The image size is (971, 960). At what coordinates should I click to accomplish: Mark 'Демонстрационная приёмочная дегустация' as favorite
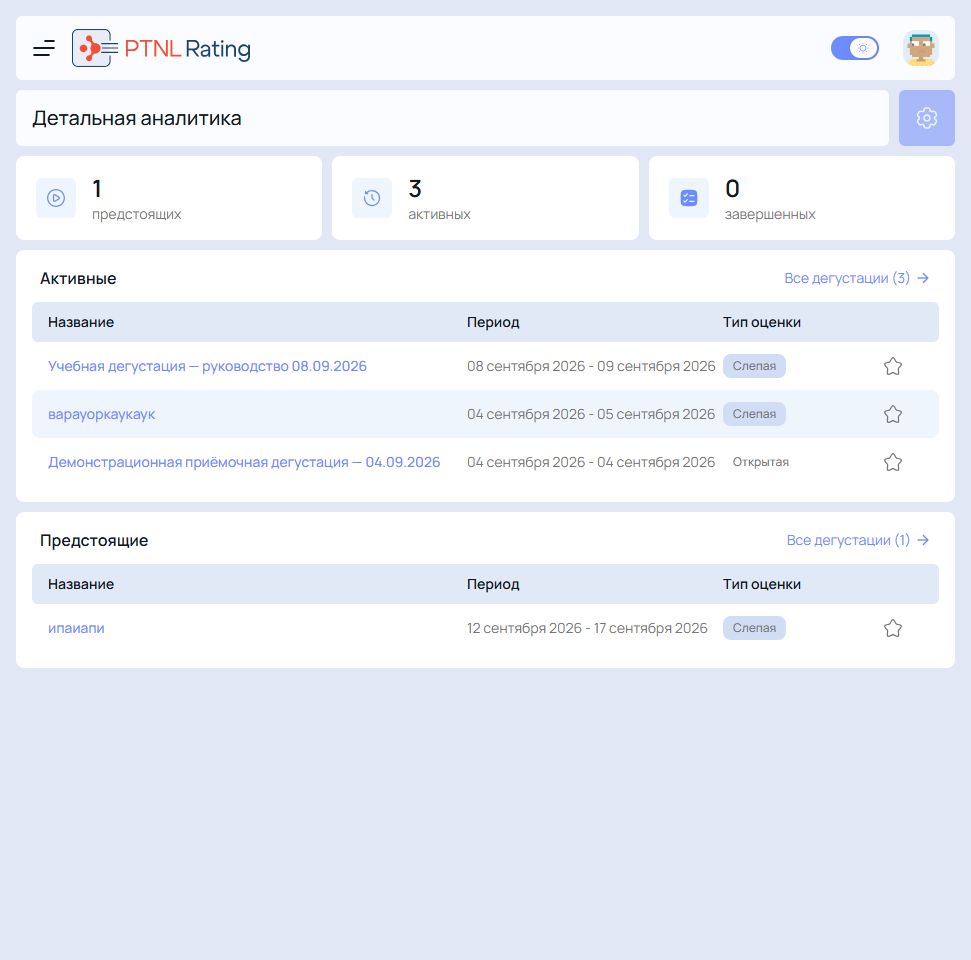point(892,462)
